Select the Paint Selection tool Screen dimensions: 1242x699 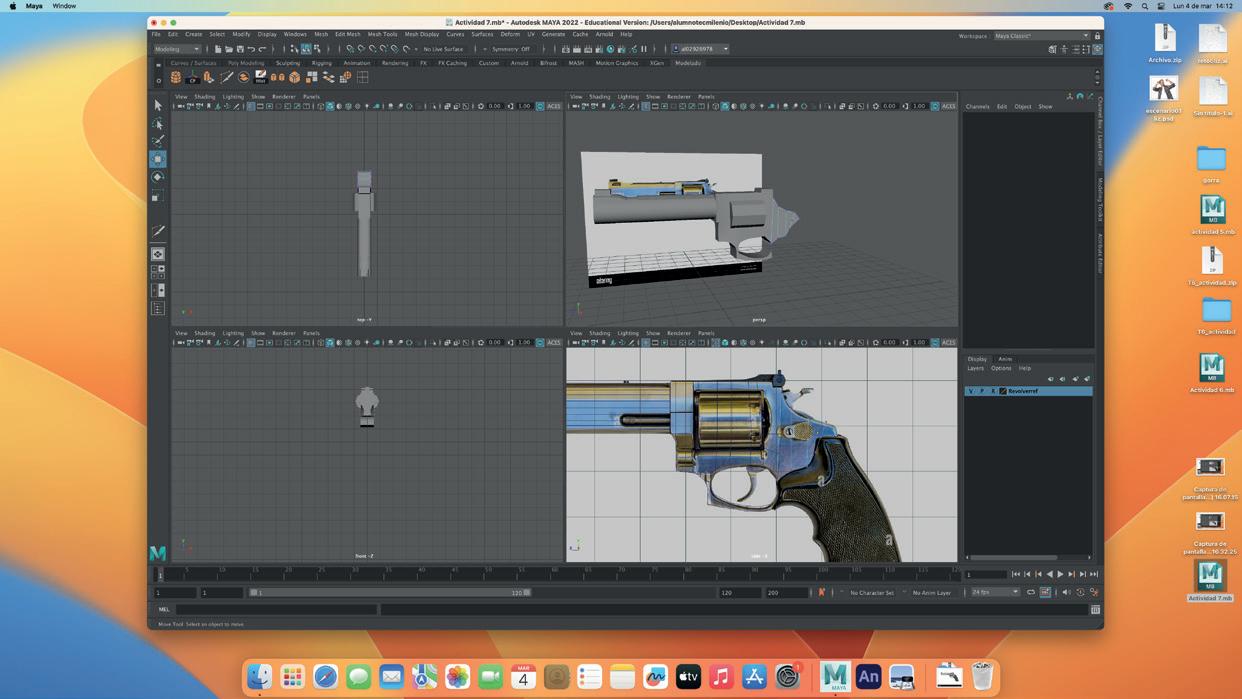coord(158,141)
